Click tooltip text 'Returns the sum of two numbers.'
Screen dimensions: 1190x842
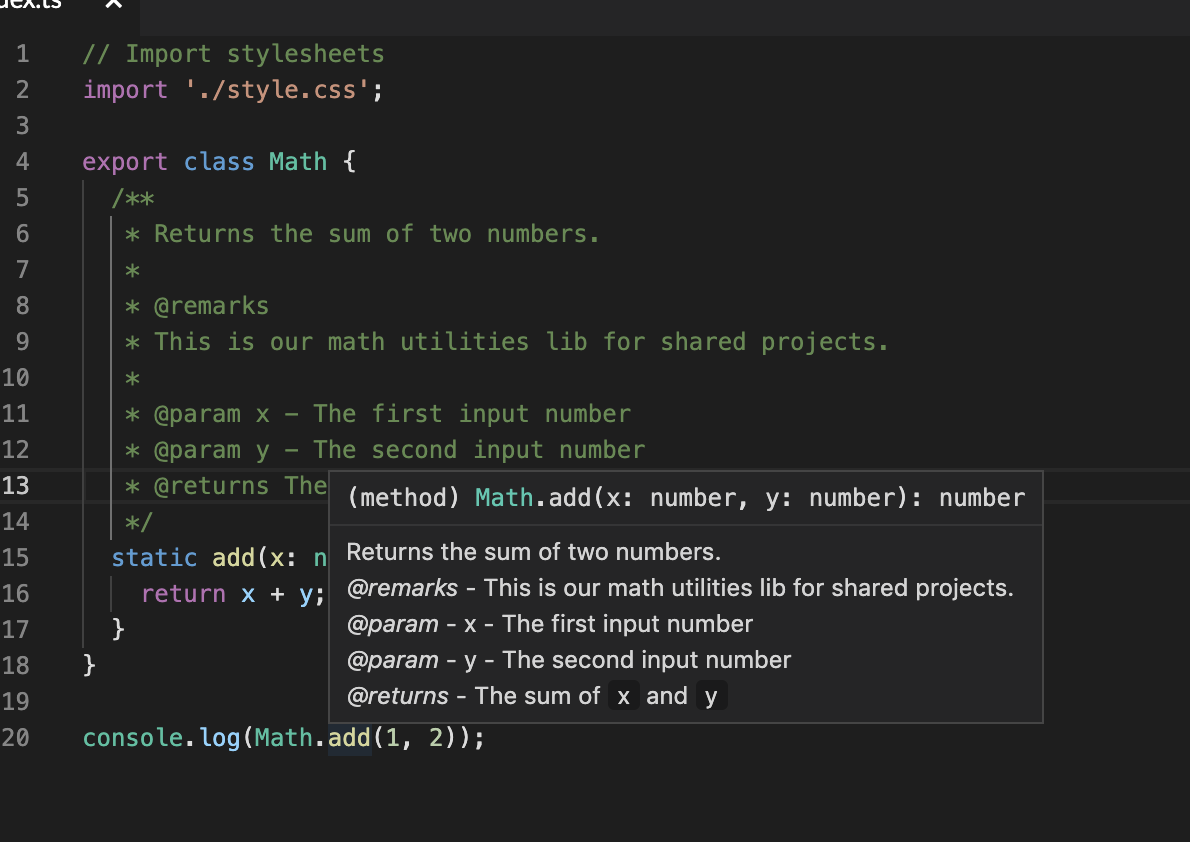click(534, 552)
